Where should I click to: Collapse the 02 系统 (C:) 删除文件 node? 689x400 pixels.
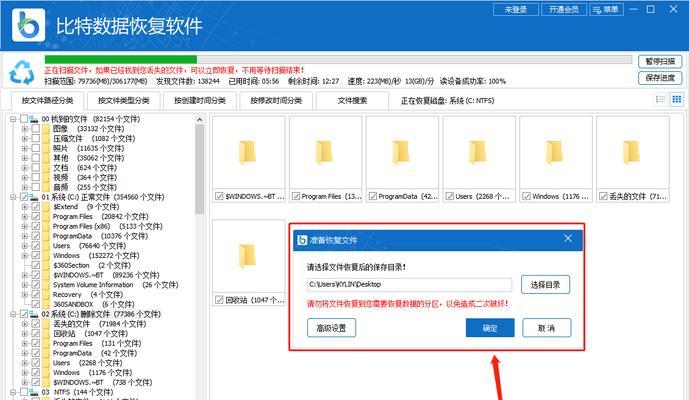pos(13,314)
